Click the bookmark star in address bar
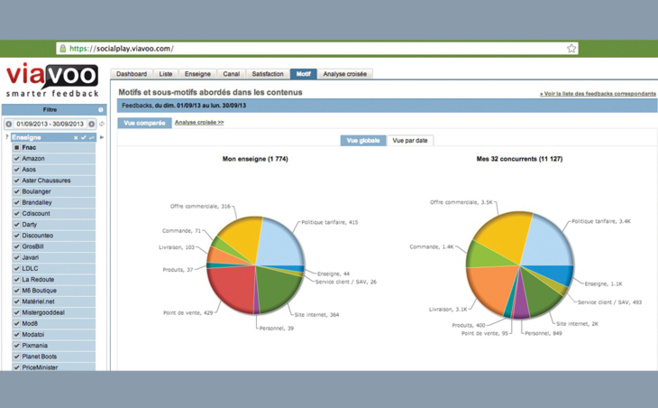 click(x=572, y=48)
